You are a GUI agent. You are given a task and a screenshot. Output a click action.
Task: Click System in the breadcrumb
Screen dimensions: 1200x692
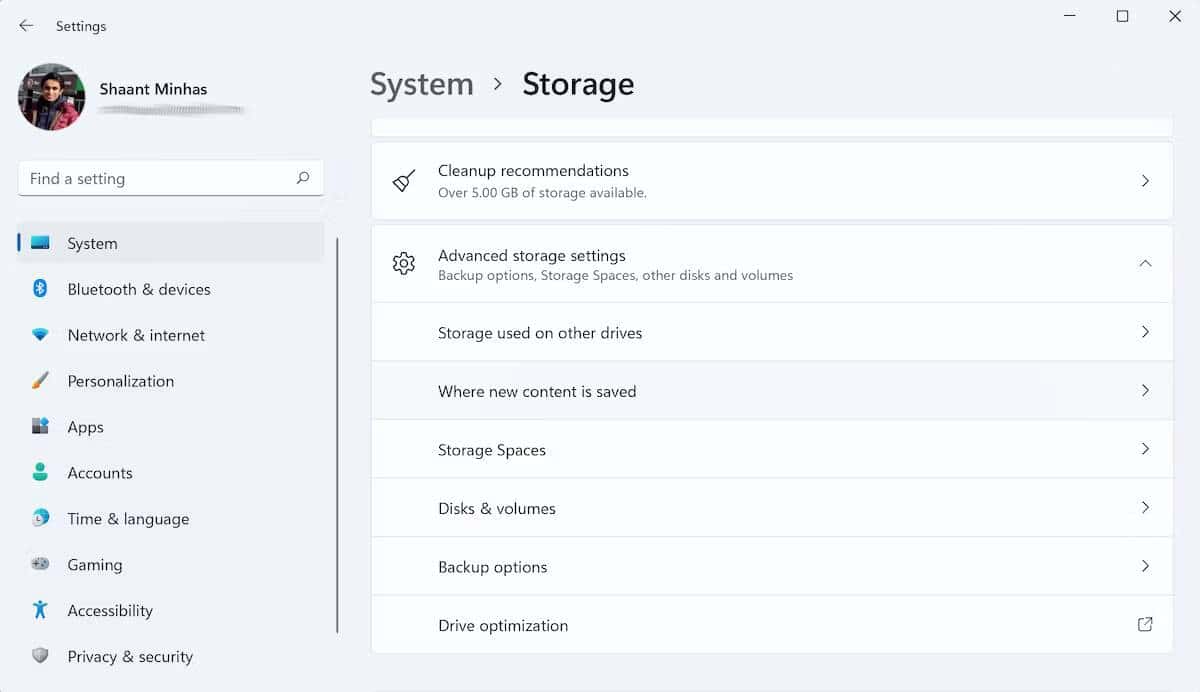point(421,85)
